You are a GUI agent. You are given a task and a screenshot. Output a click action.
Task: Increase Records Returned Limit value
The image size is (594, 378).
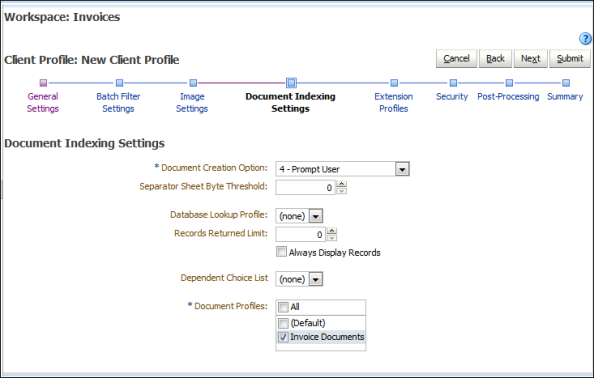pyautogui.click(x=332, y=231)
